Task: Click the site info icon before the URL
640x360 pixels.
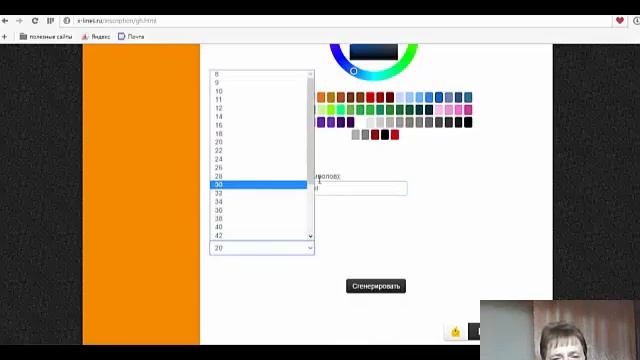Action: (x=67, y=21)
